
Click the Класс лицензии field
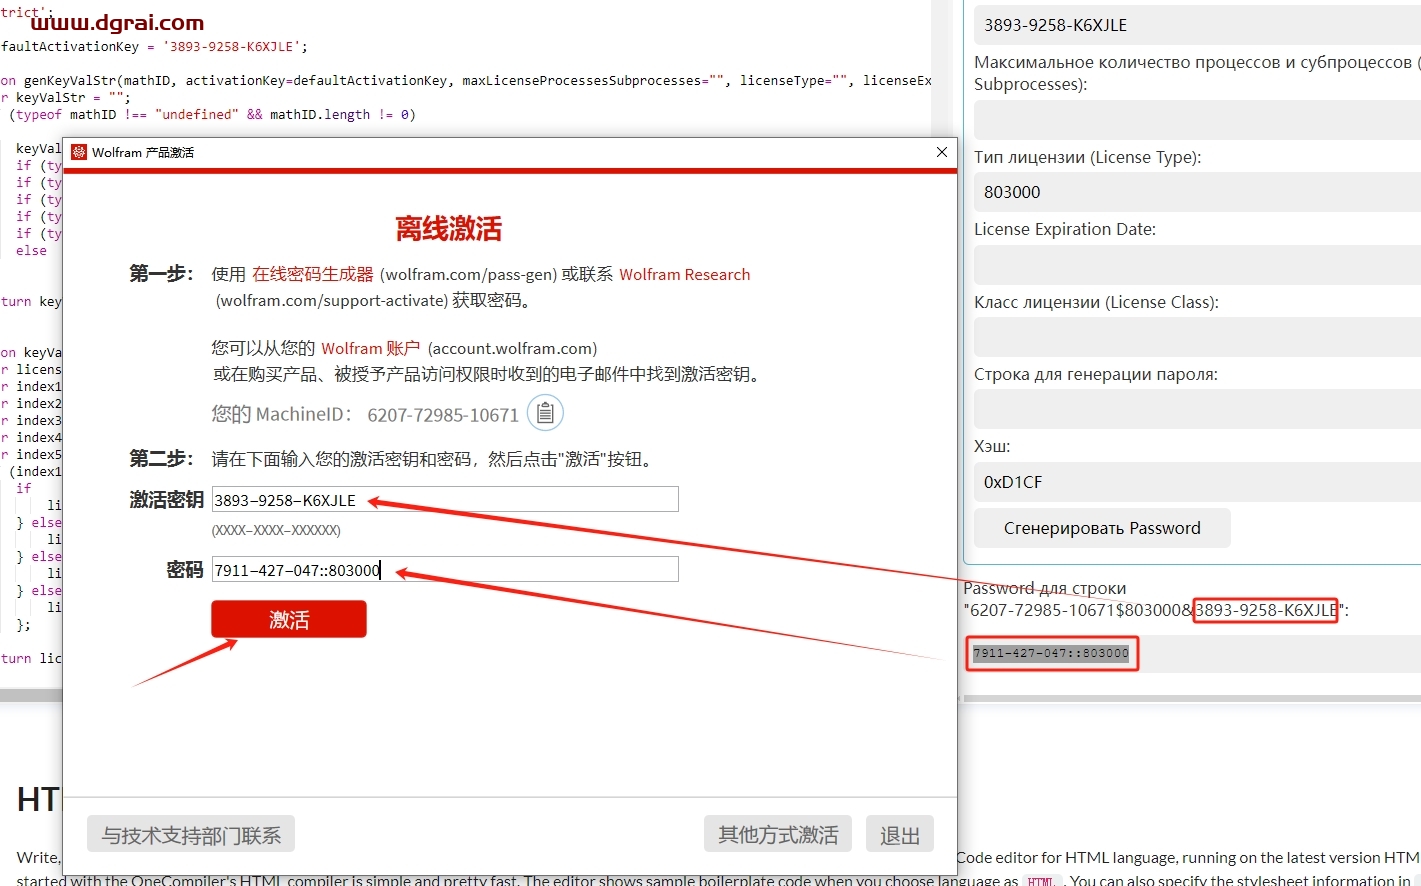(x=1197, y=337)
